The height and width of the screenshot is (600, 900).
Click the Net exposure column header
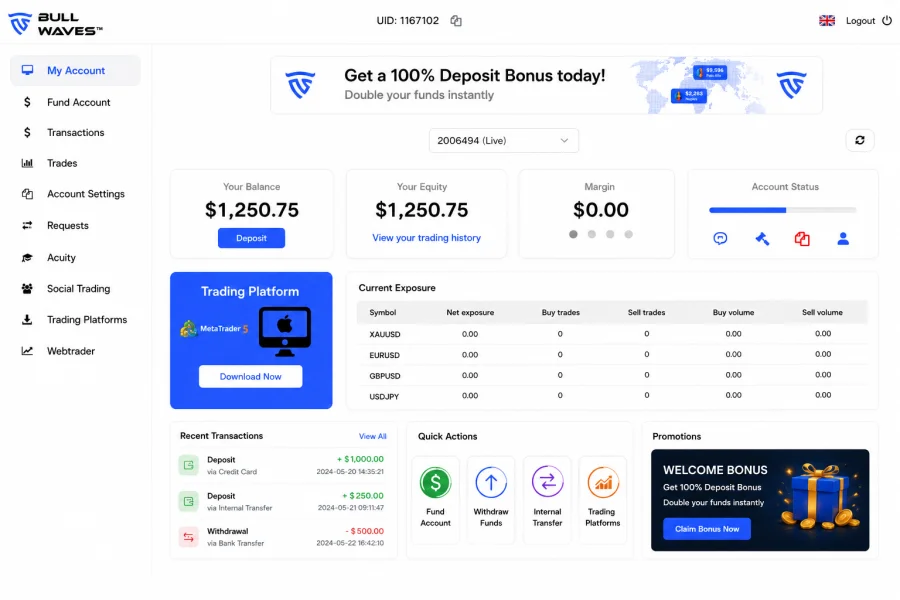tap(470, 312)
